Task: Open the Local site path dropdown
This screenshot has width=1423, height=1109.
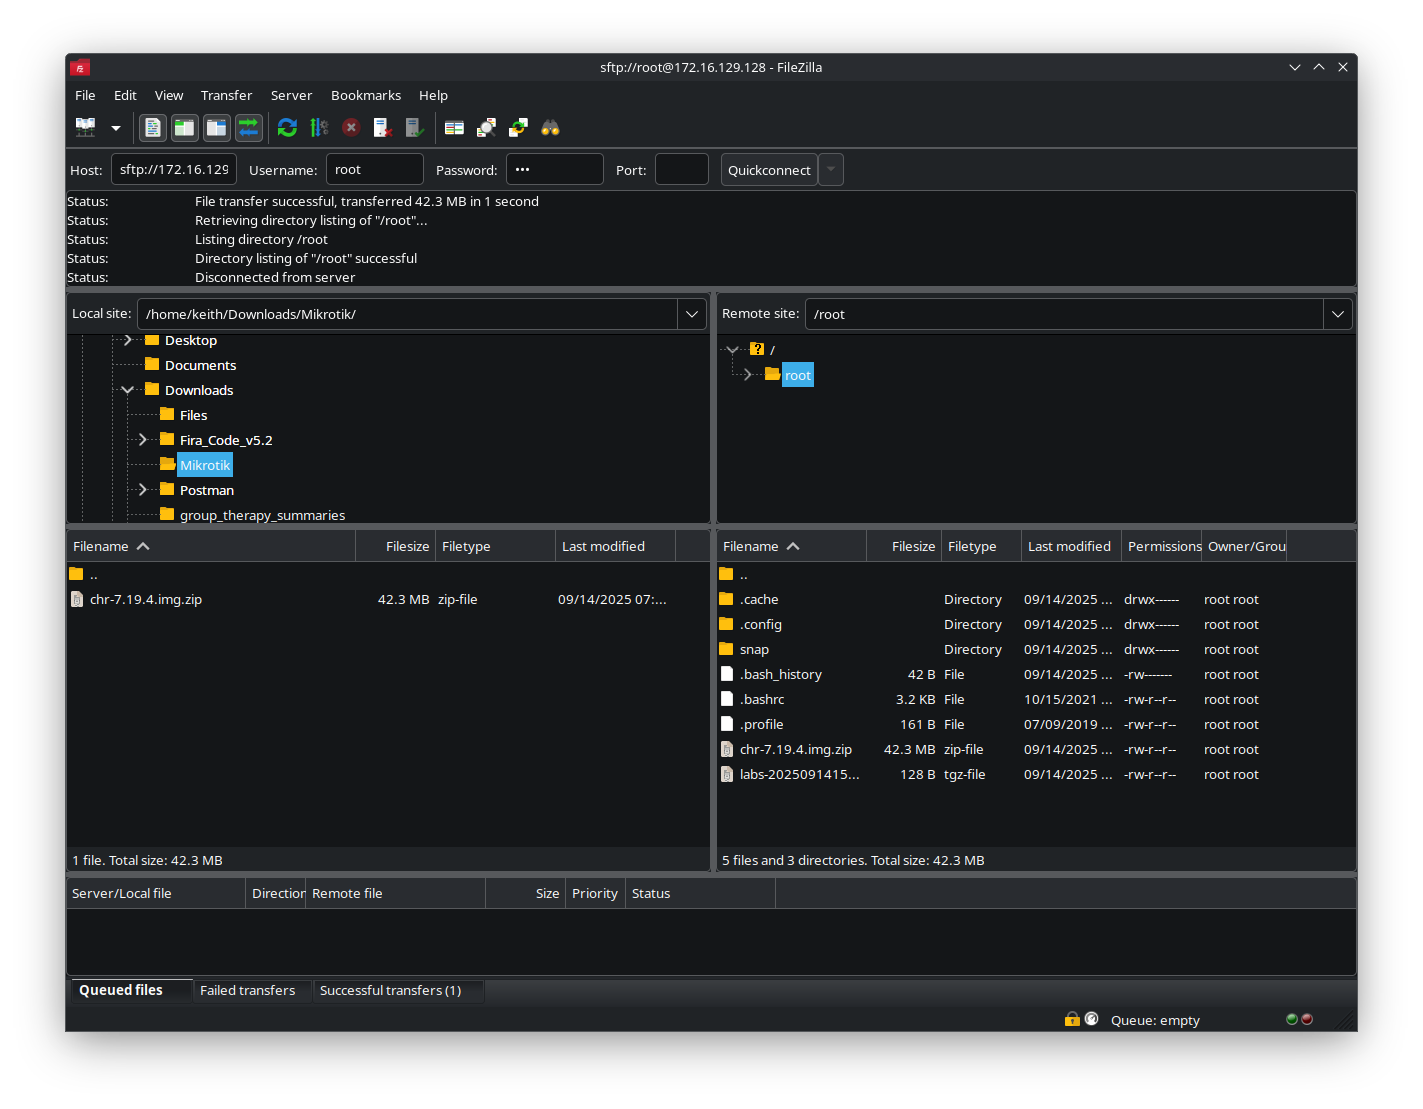Action: [692, 314]
